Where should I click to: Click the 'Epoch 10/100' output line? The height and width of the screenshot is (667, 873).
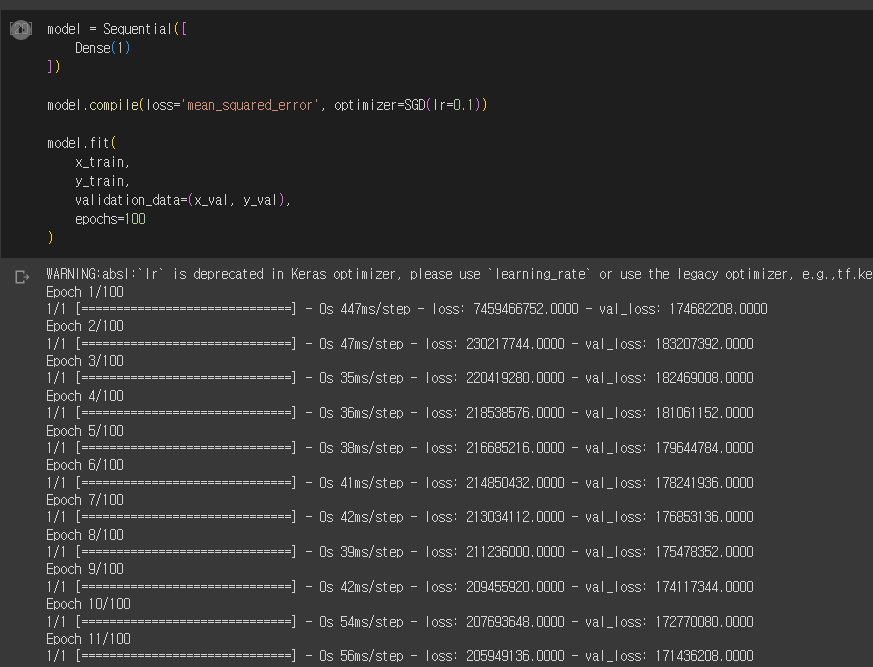click(x=88, y=604)
